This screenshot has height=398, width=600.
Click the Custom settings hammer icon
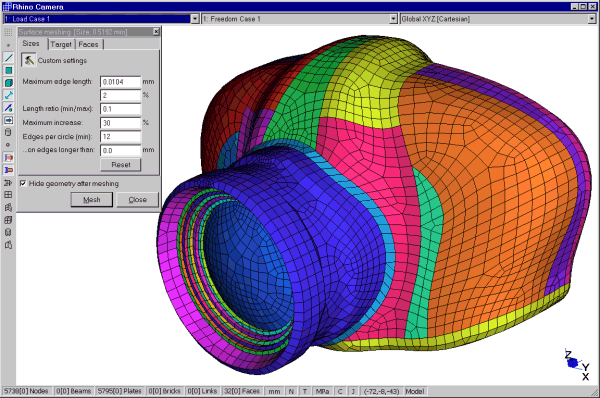tap(29, 60)
